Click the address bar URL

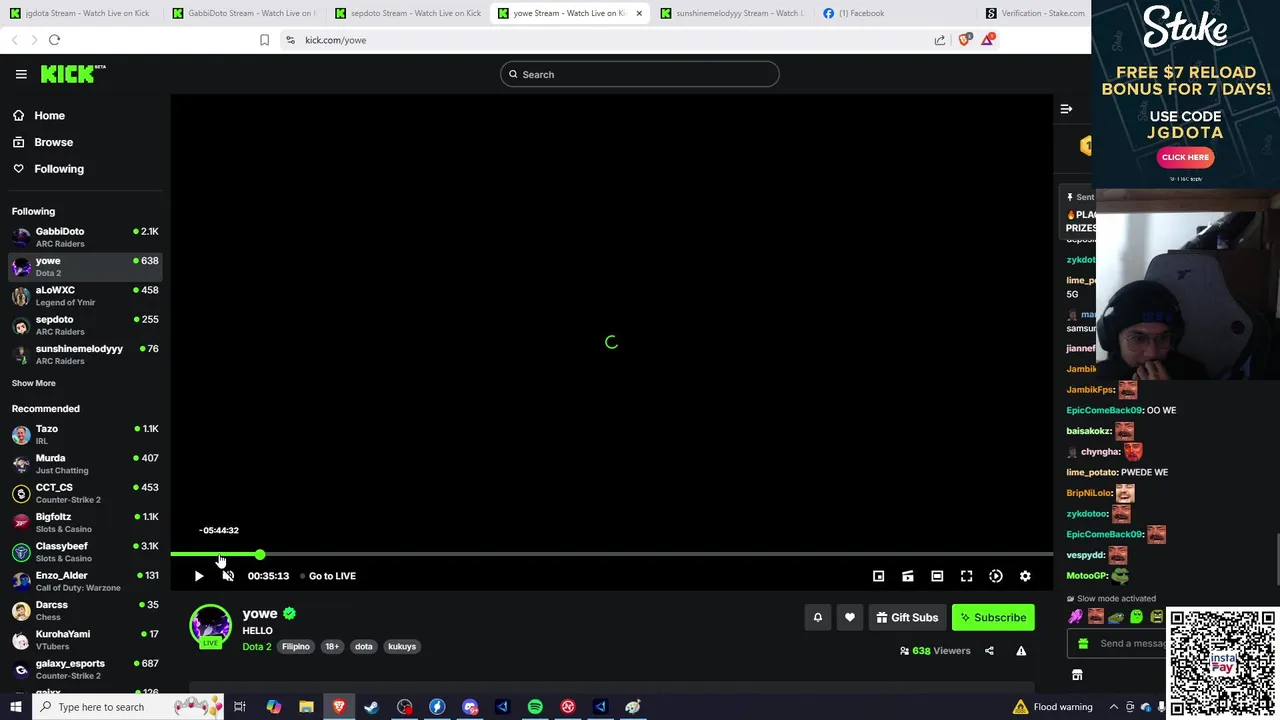click(x=336, y=40)
